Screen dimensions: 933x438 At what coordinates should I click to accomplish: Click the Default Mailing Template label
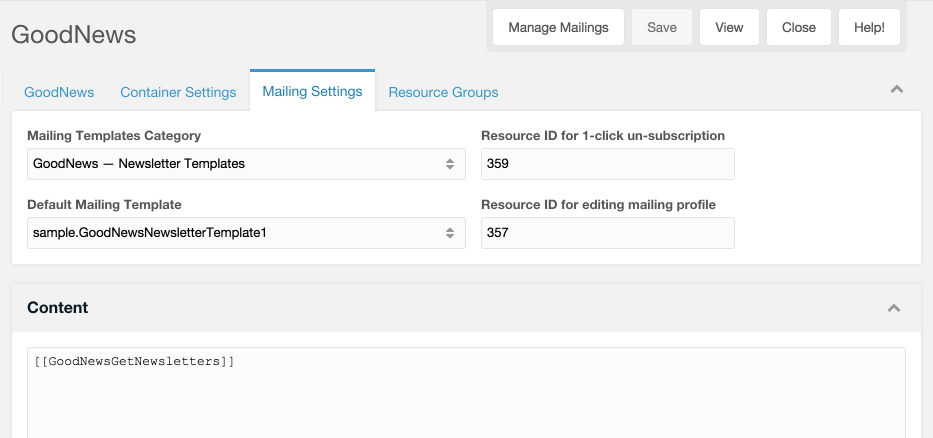pos(104,205)
